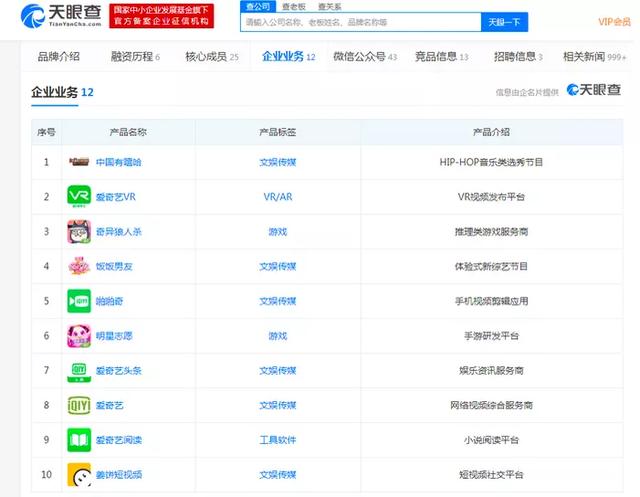Click into the company name search field

coord(361,22)
